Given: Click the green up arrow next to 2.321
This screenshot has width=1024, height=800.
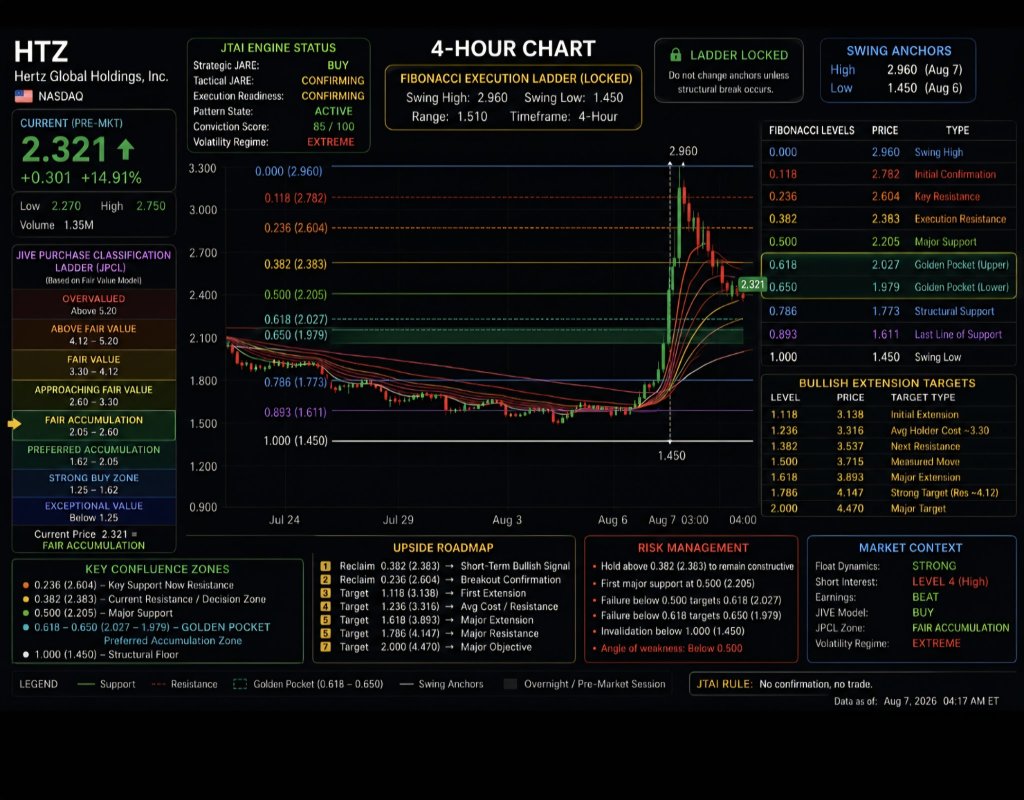Looking at the screenshot, I should [125, 150].
